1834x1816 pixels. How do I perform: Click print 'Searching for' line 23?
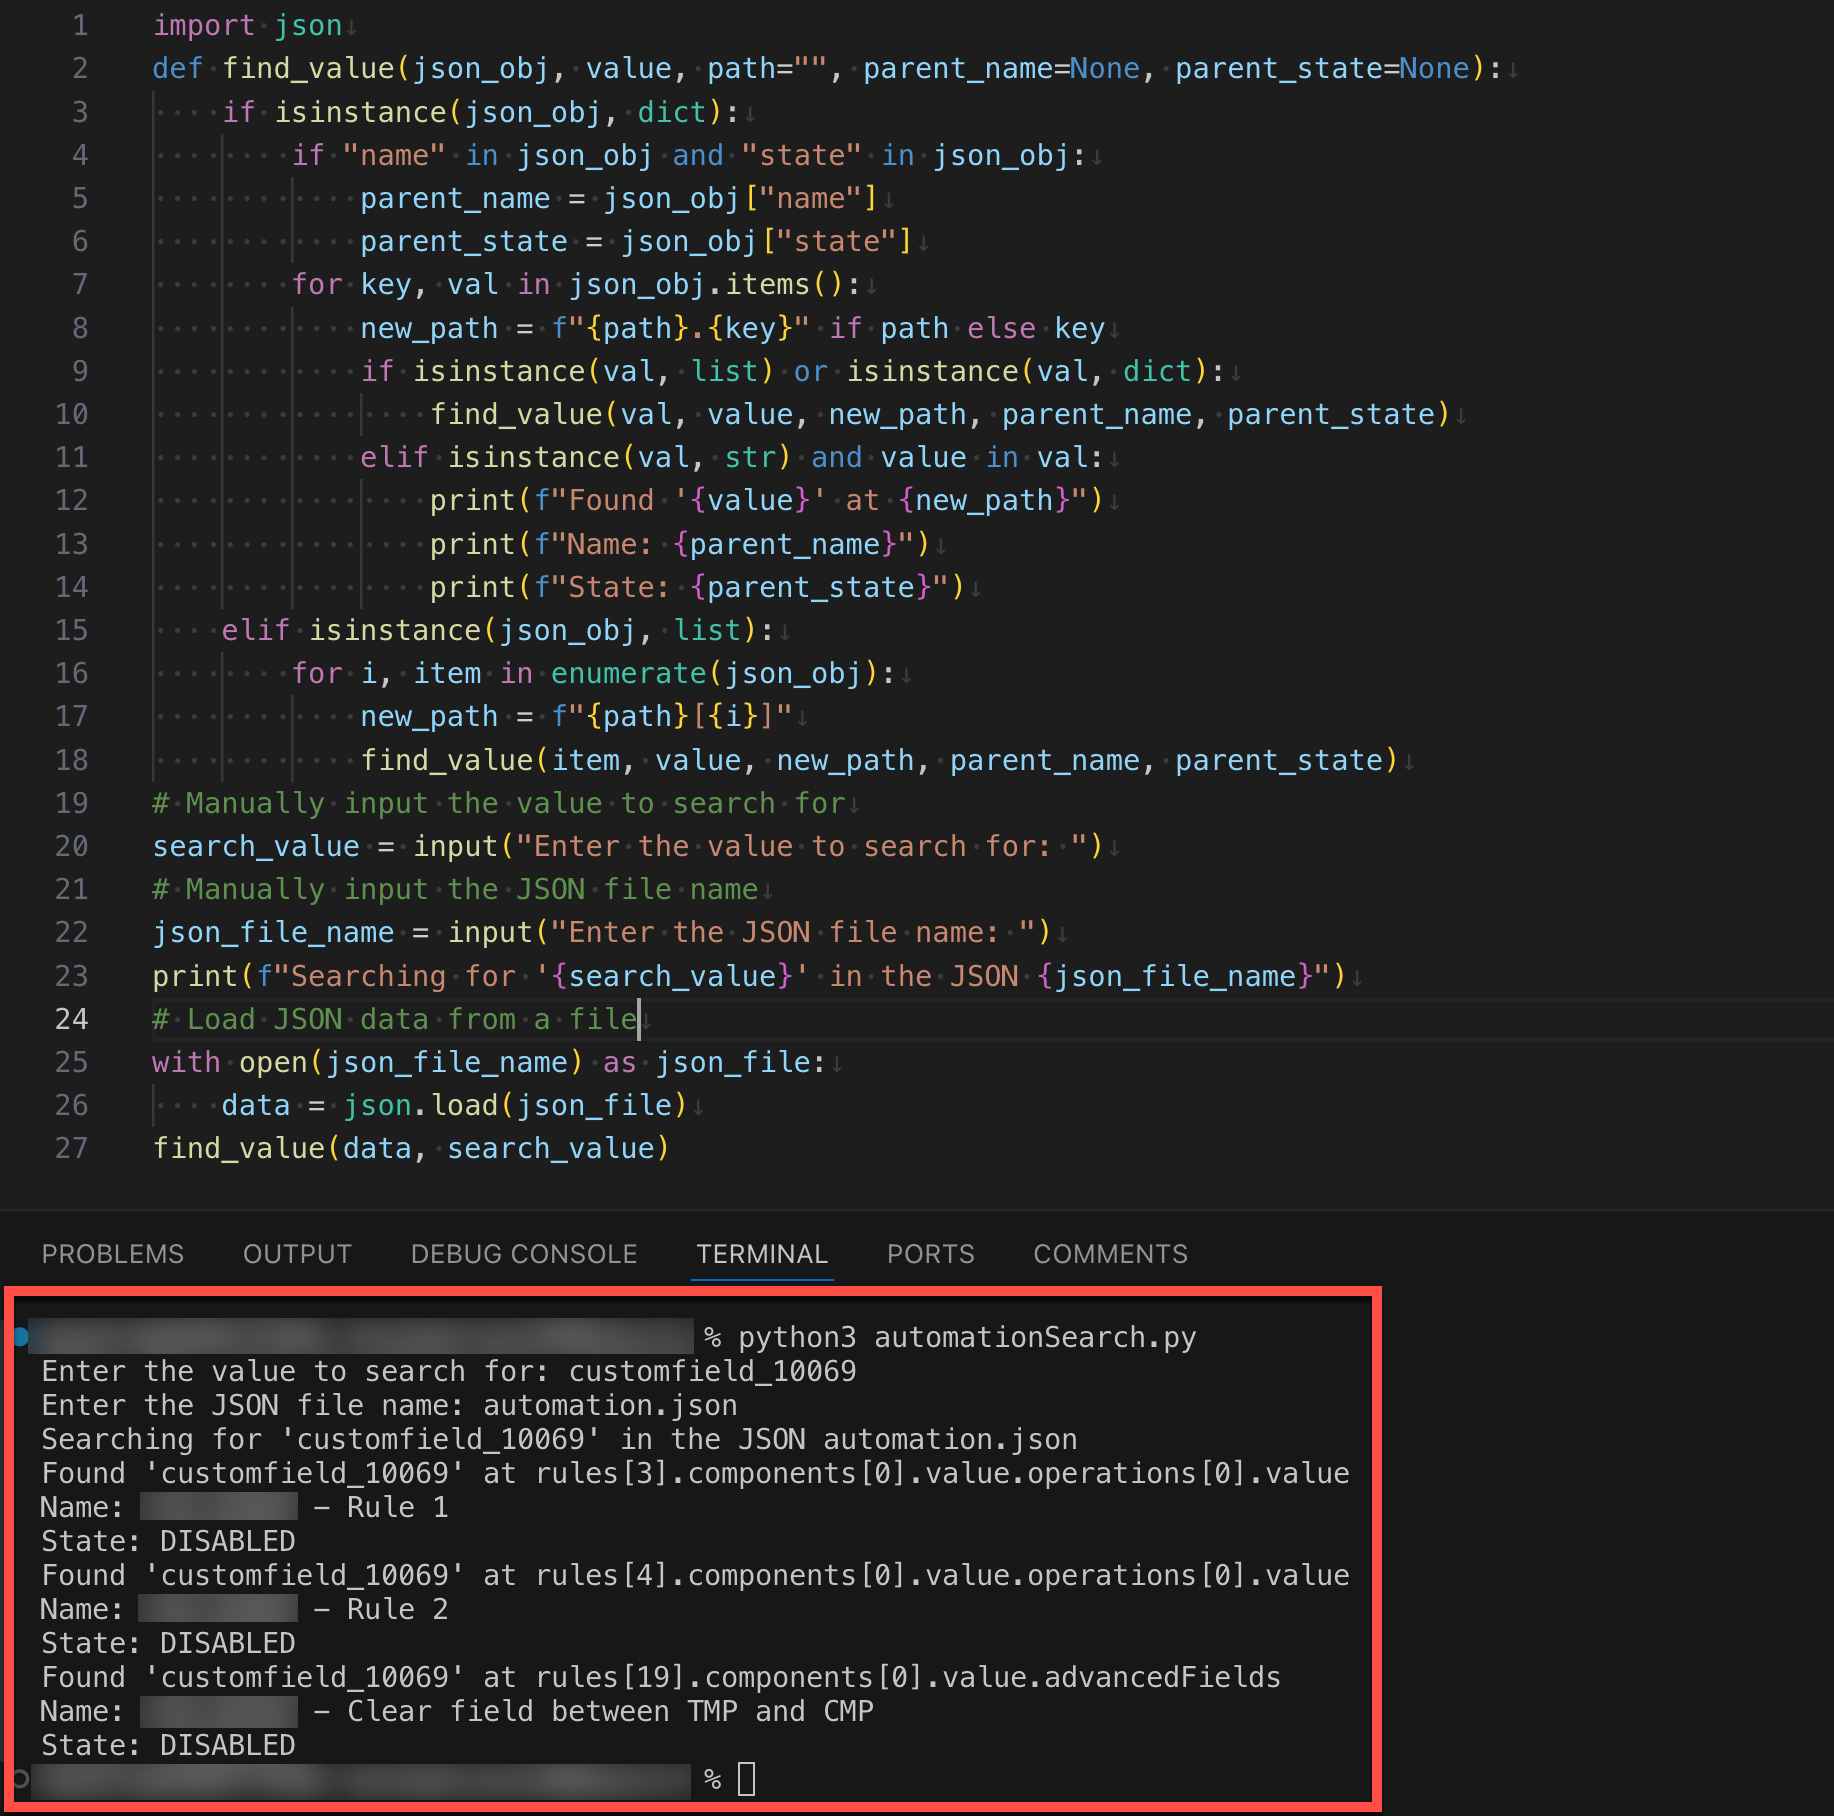(x=749, y=976)
